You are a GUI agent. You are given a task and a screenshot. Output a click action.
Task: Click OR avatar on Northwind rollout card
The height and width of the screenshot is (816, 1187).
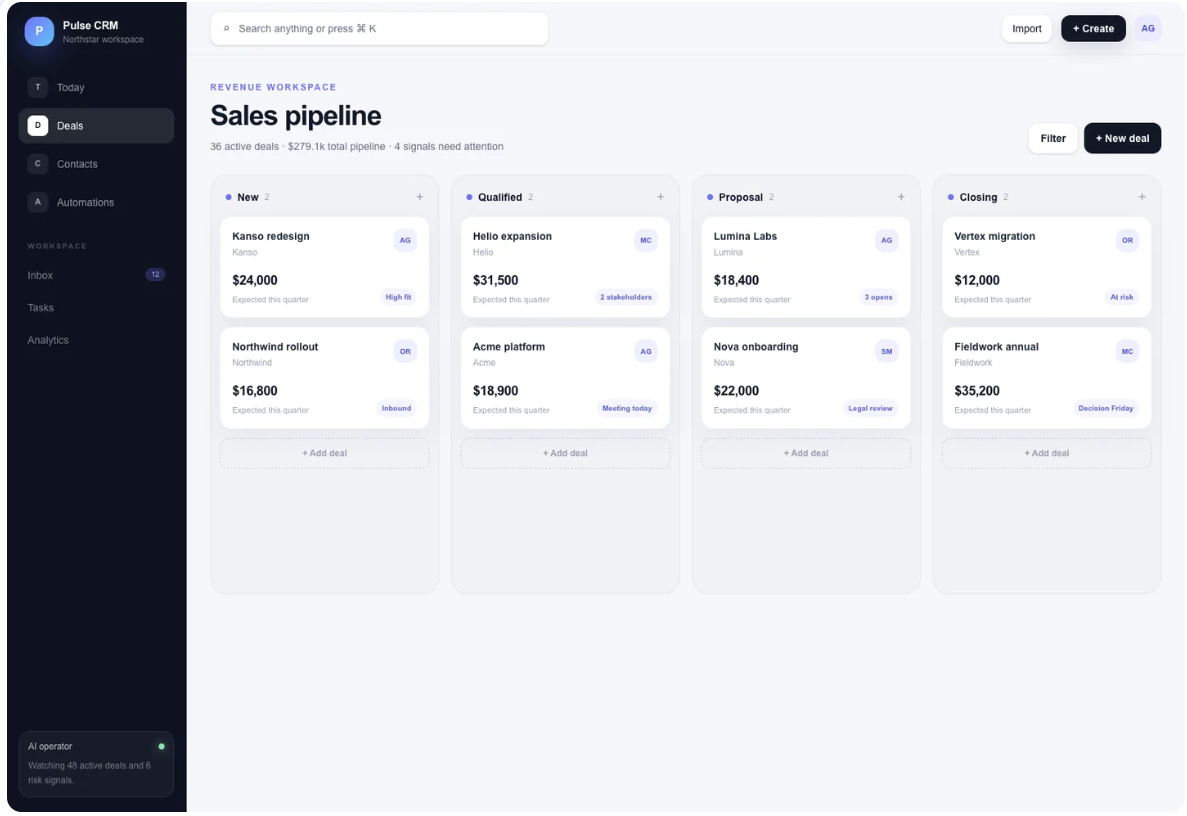click(x=405, y=351)
